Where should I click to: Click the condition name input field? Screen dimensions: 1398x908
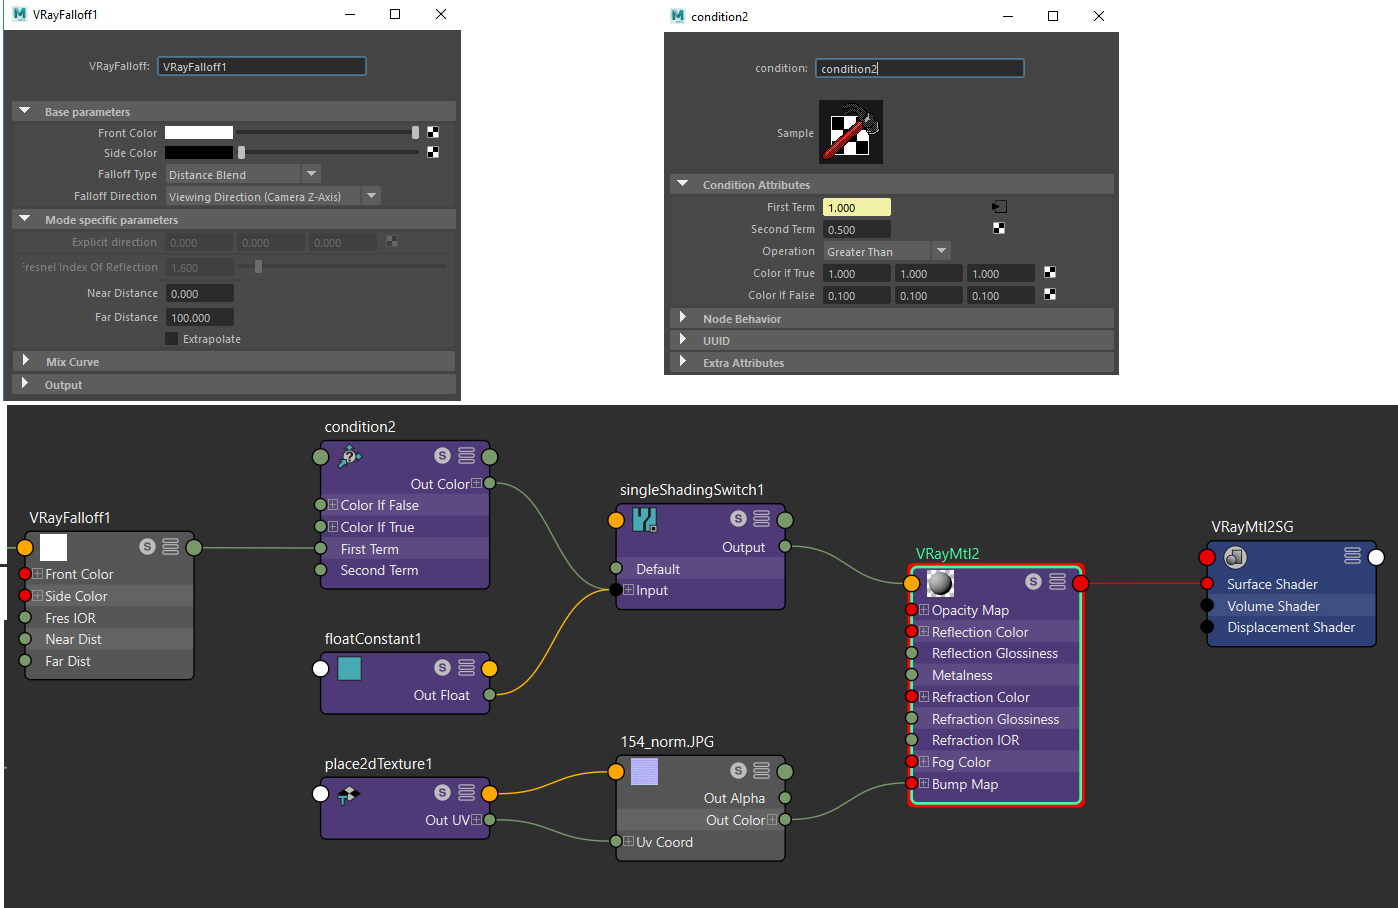coord(920,68)
